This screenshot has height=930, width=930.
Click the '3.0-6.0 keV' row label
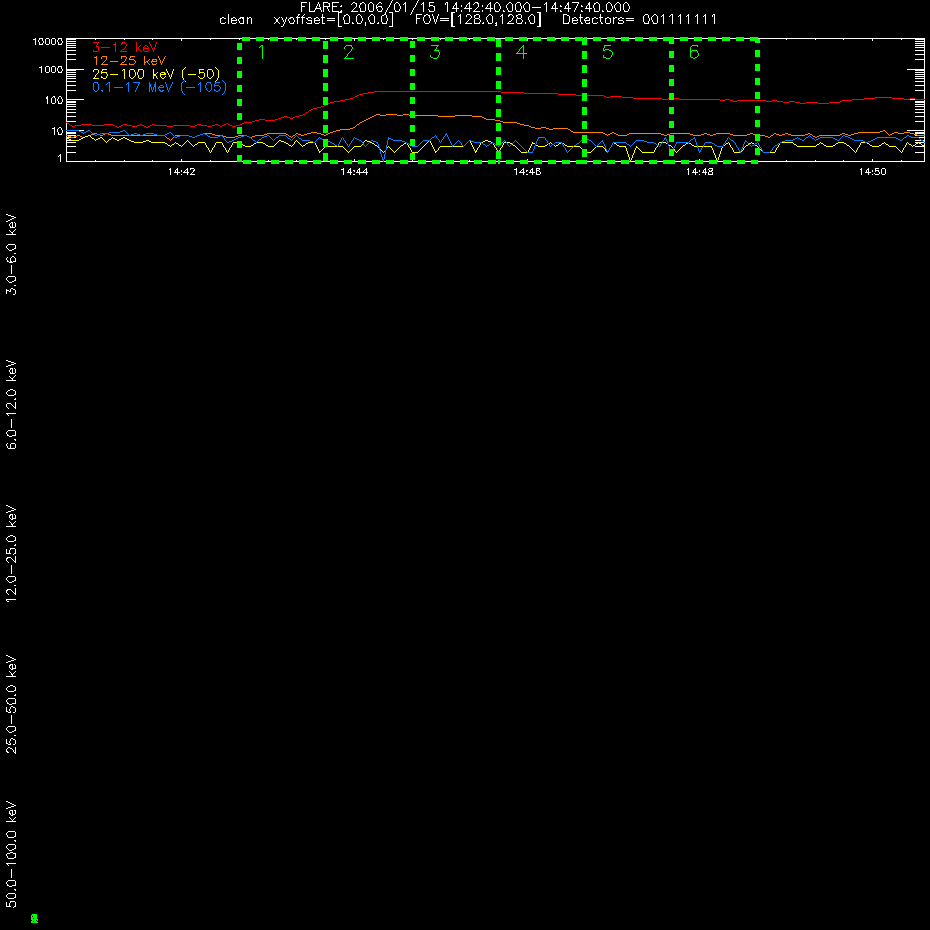click(11, 254)
